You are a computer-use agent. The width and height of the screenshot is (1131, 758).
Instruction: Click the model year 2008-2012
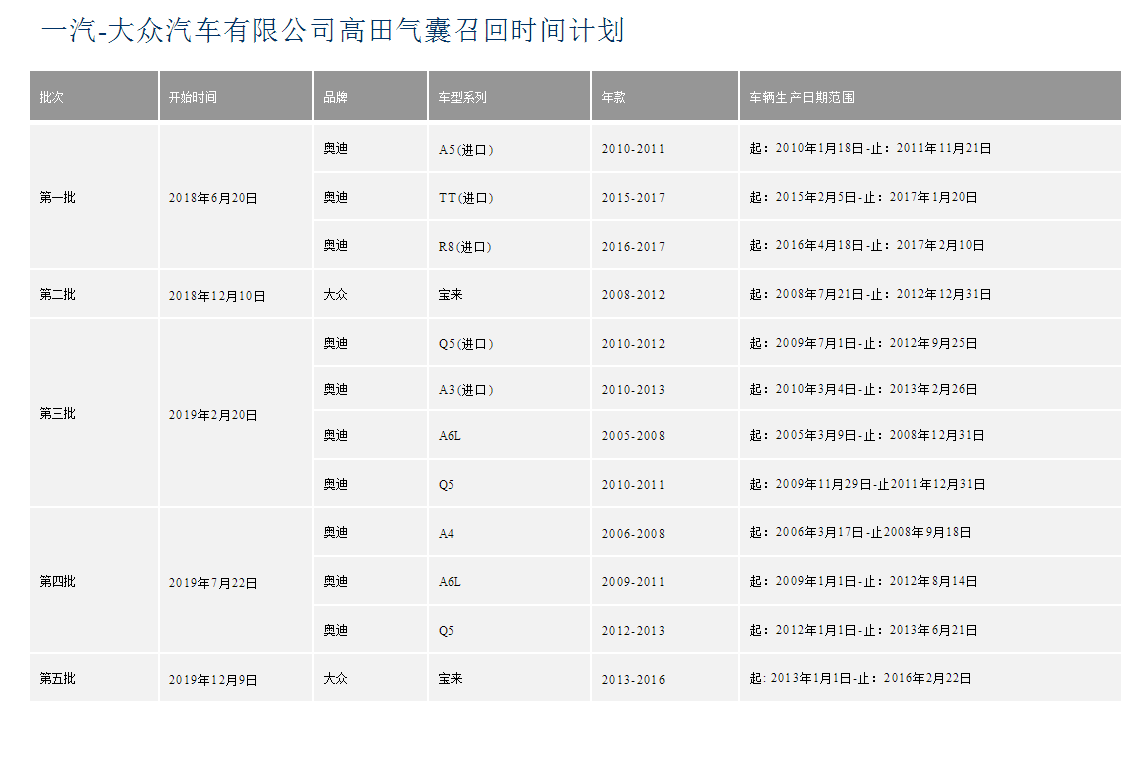pyautogui.click(x=633, y=295)
